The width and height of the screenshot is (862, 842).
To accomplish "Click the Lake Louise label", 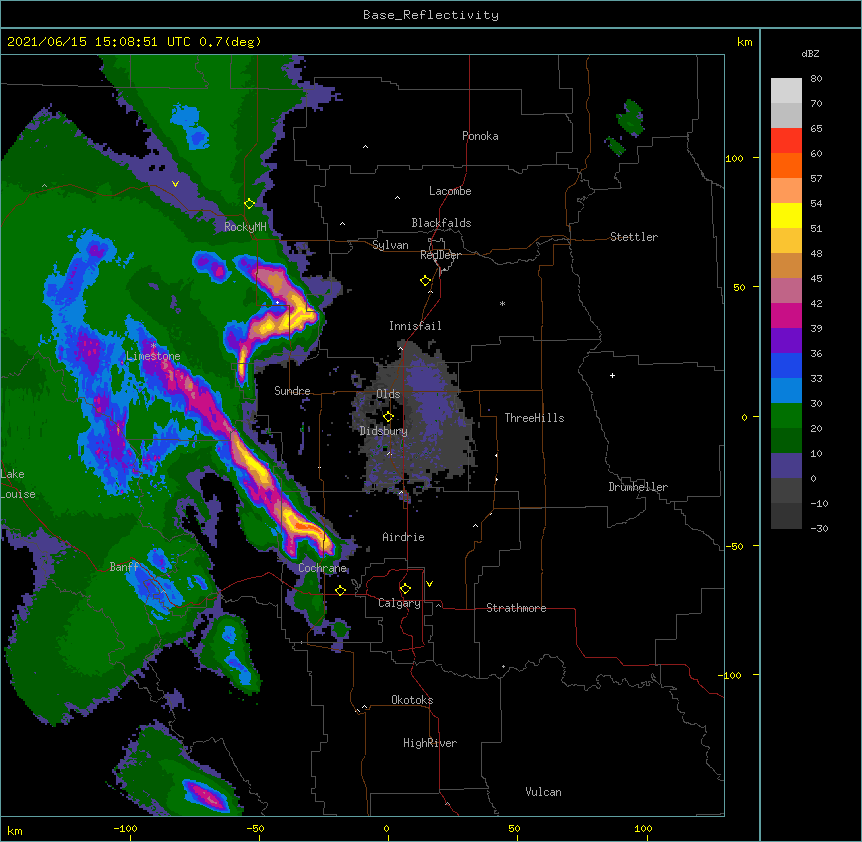I will (18, 484).
